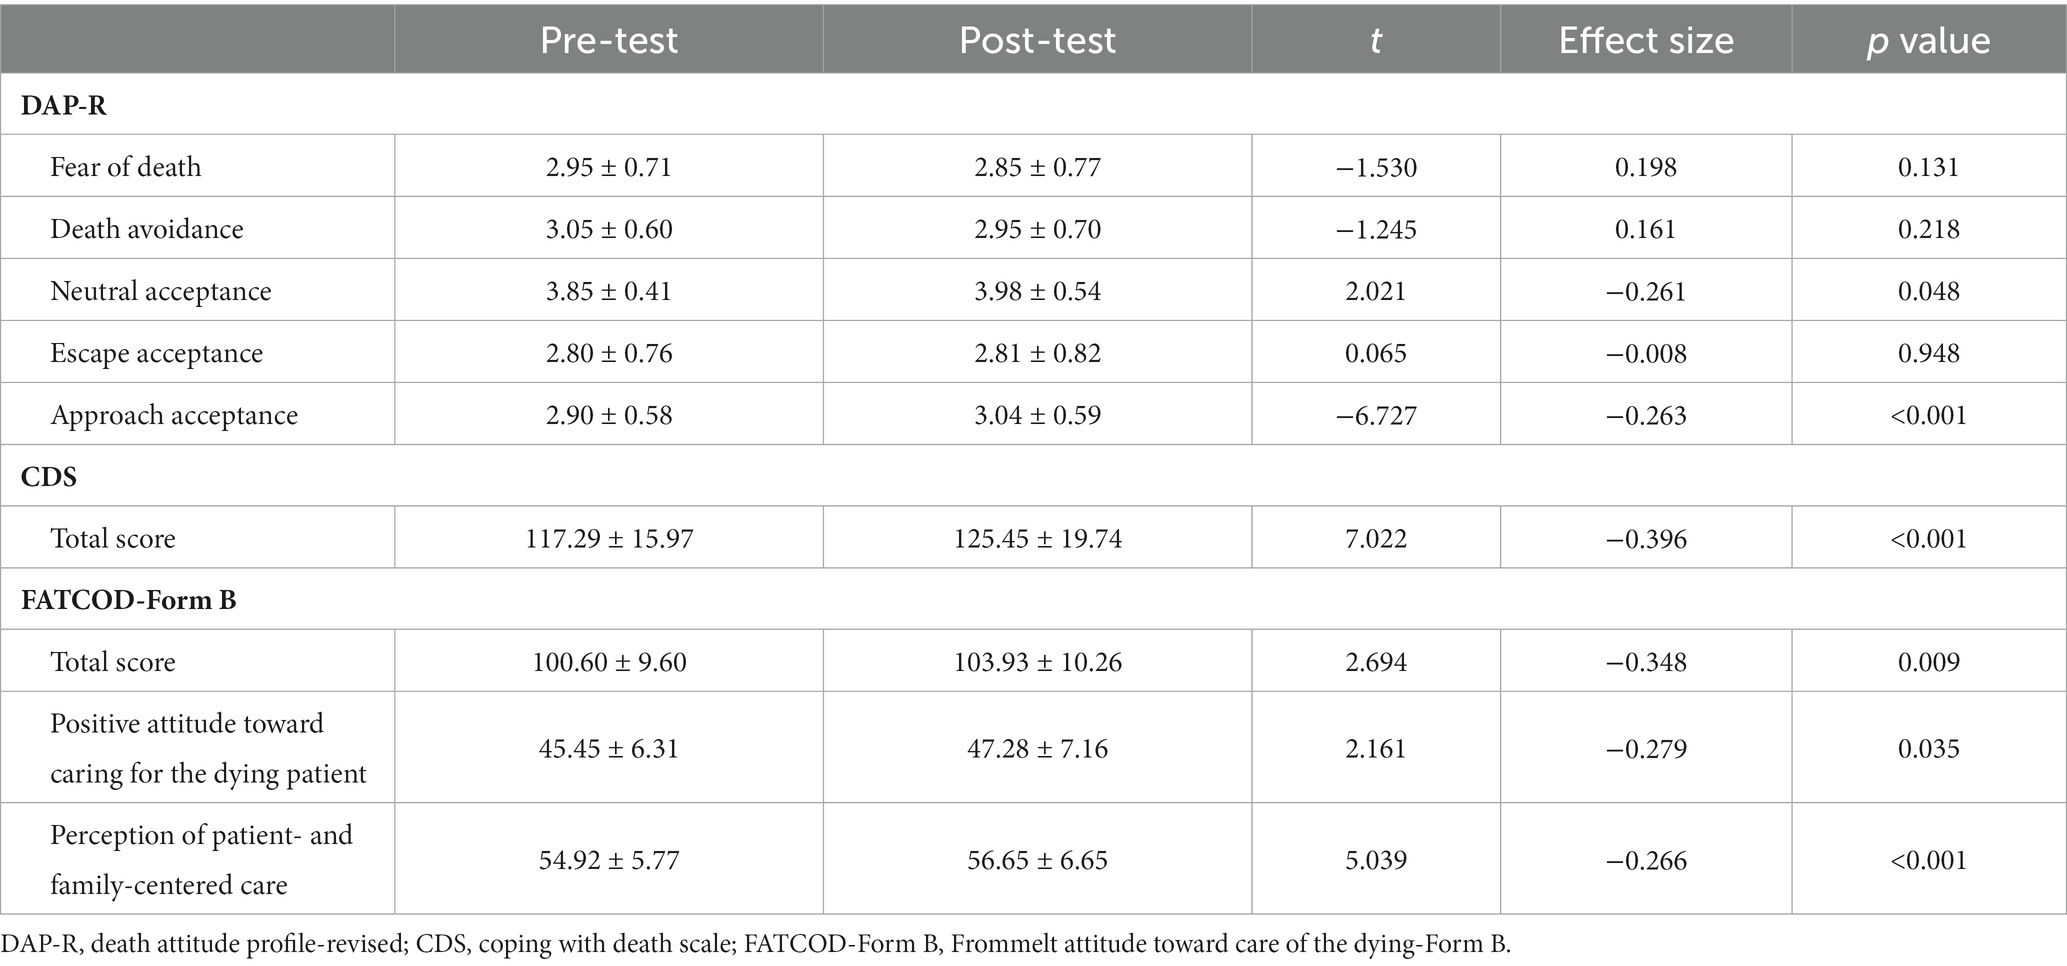Select the t column header
2067x966 pixels.
pyautogui.click(x=1376, y=40)
